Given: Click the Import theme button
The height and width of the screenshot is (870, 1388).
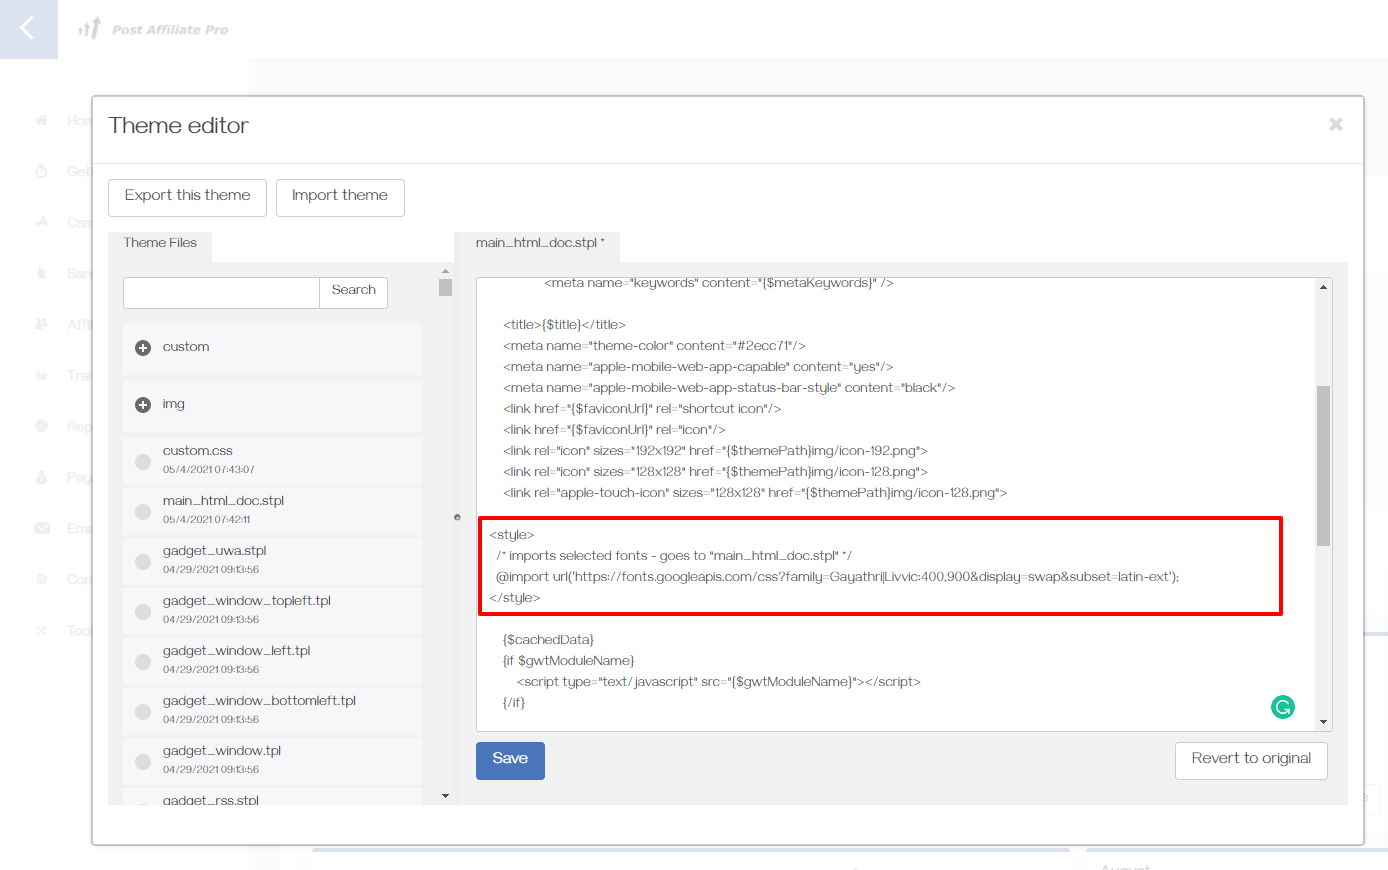Looking at the screenshot, I should click(x=340, y=197).
